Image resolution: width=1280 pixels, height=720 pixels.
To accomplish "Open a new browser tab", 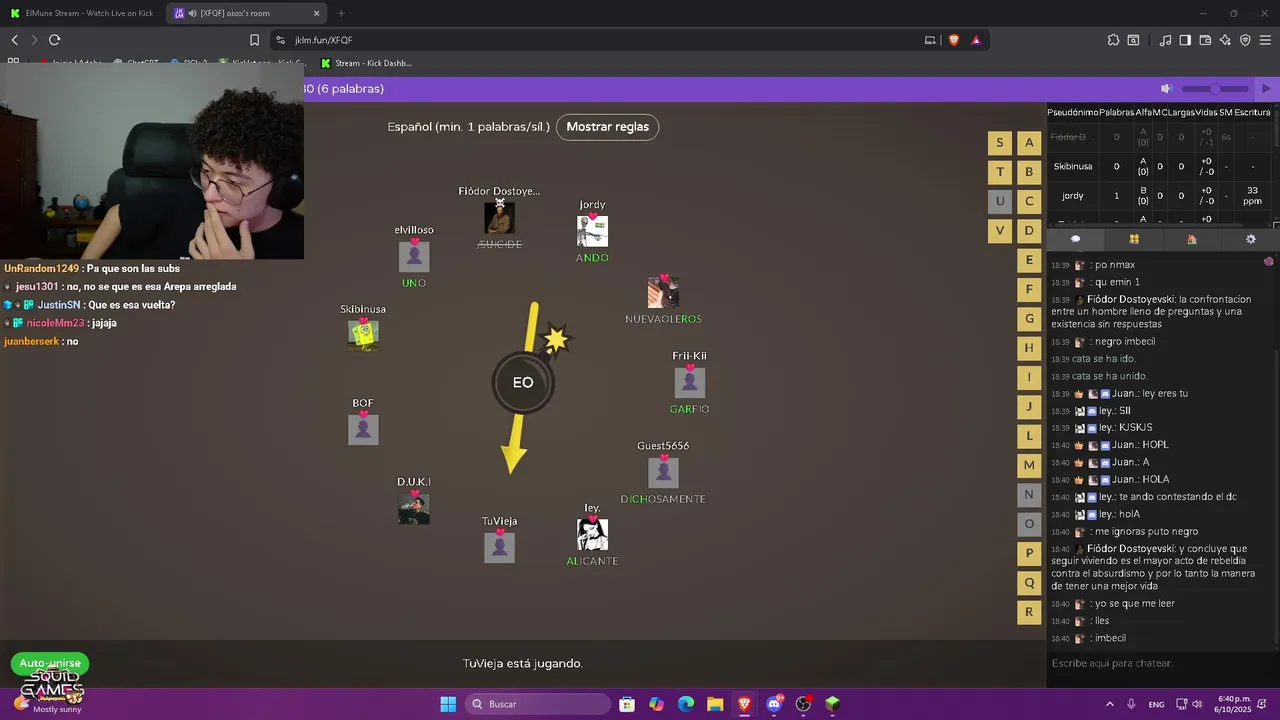I will click(x=341, y=13).
